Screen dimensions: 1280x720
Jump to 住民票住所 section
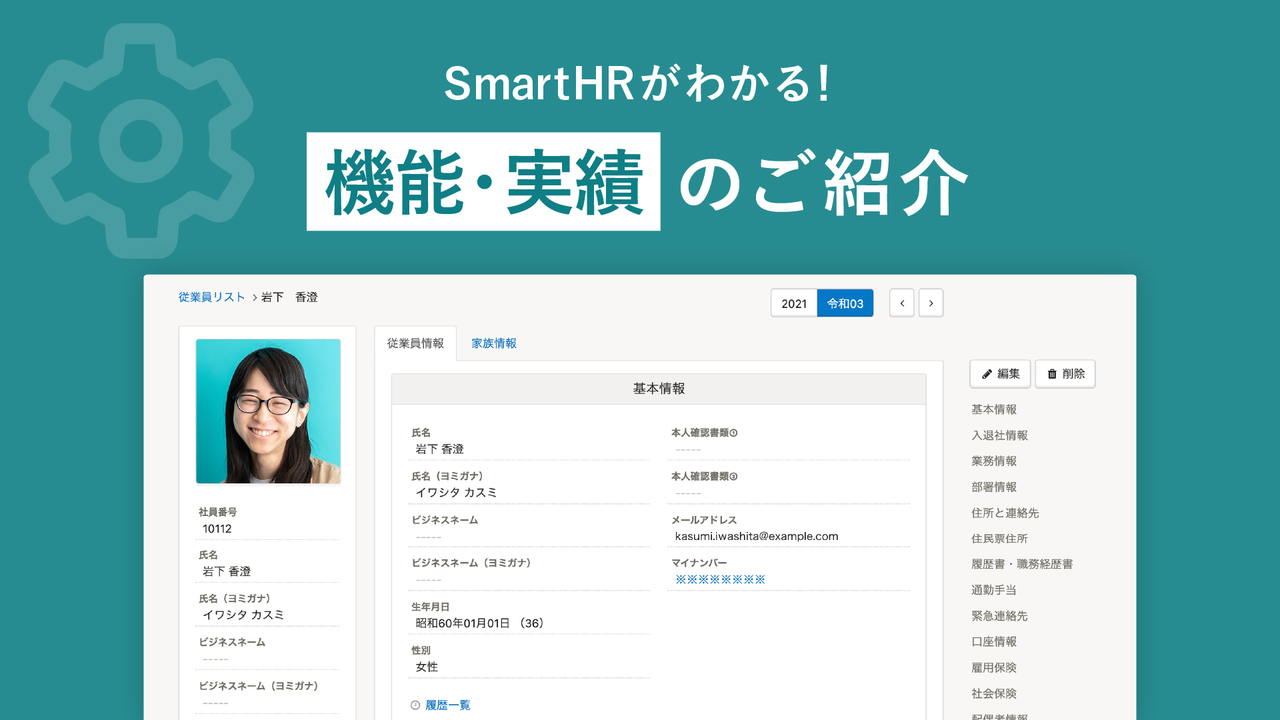pyautogui.click(x=1000, y=539)
